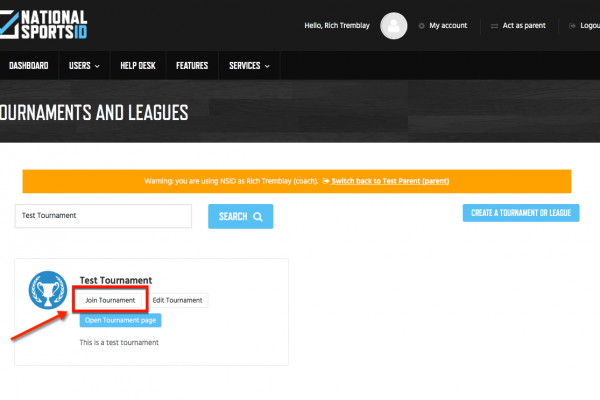Open the user avatar profile picture
Viewport: 600px width, 400px height.
point(393,26)
